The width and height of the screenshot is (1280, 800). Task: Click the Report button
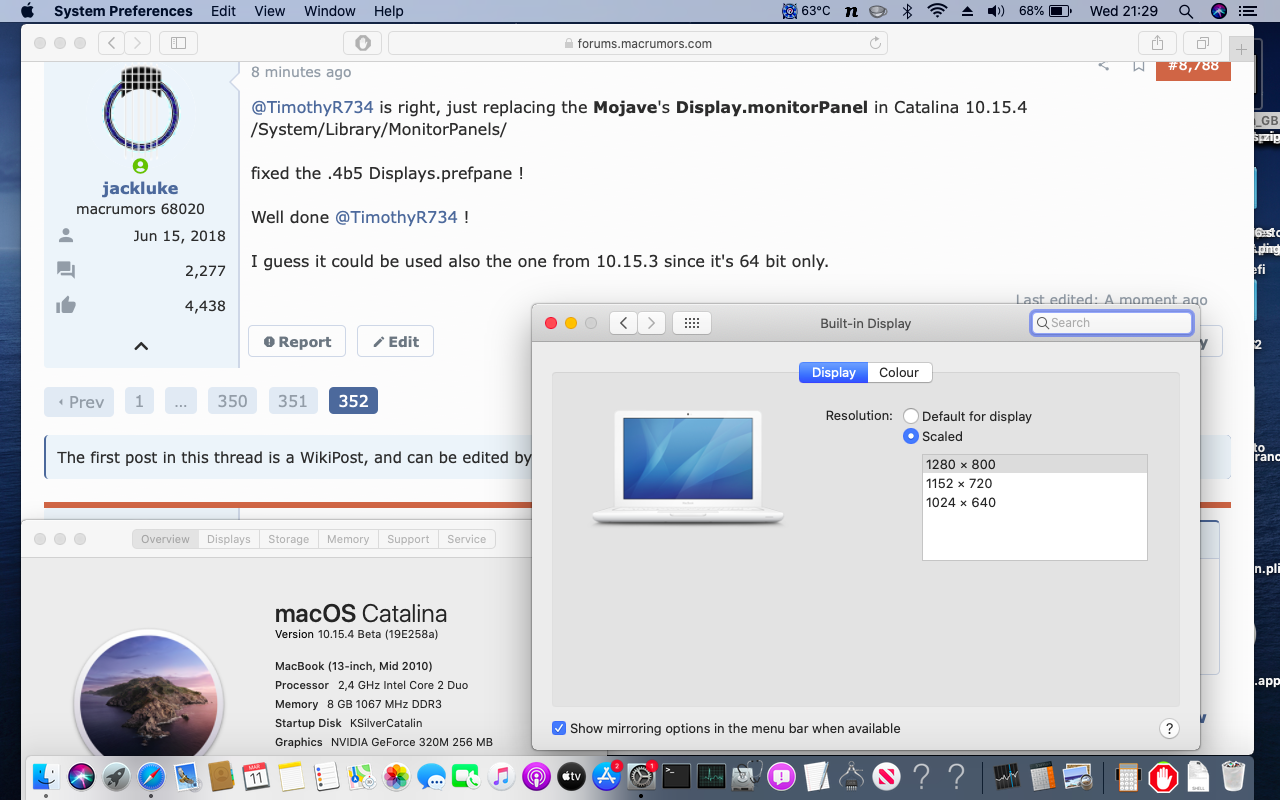tap(297, 341)
